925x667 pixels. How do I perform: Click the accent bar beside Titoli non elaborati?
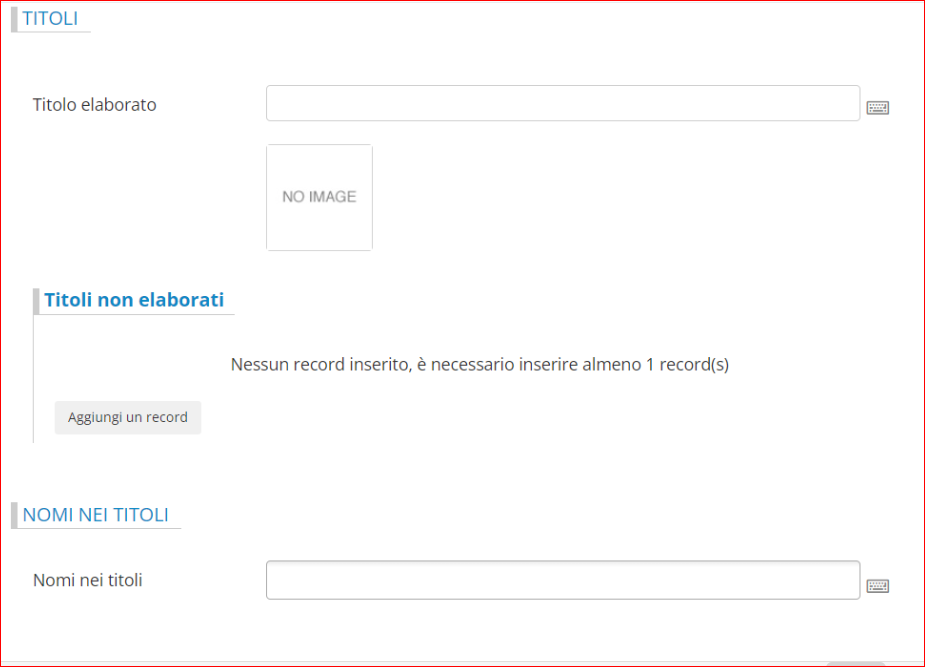[x=37, y=300]
